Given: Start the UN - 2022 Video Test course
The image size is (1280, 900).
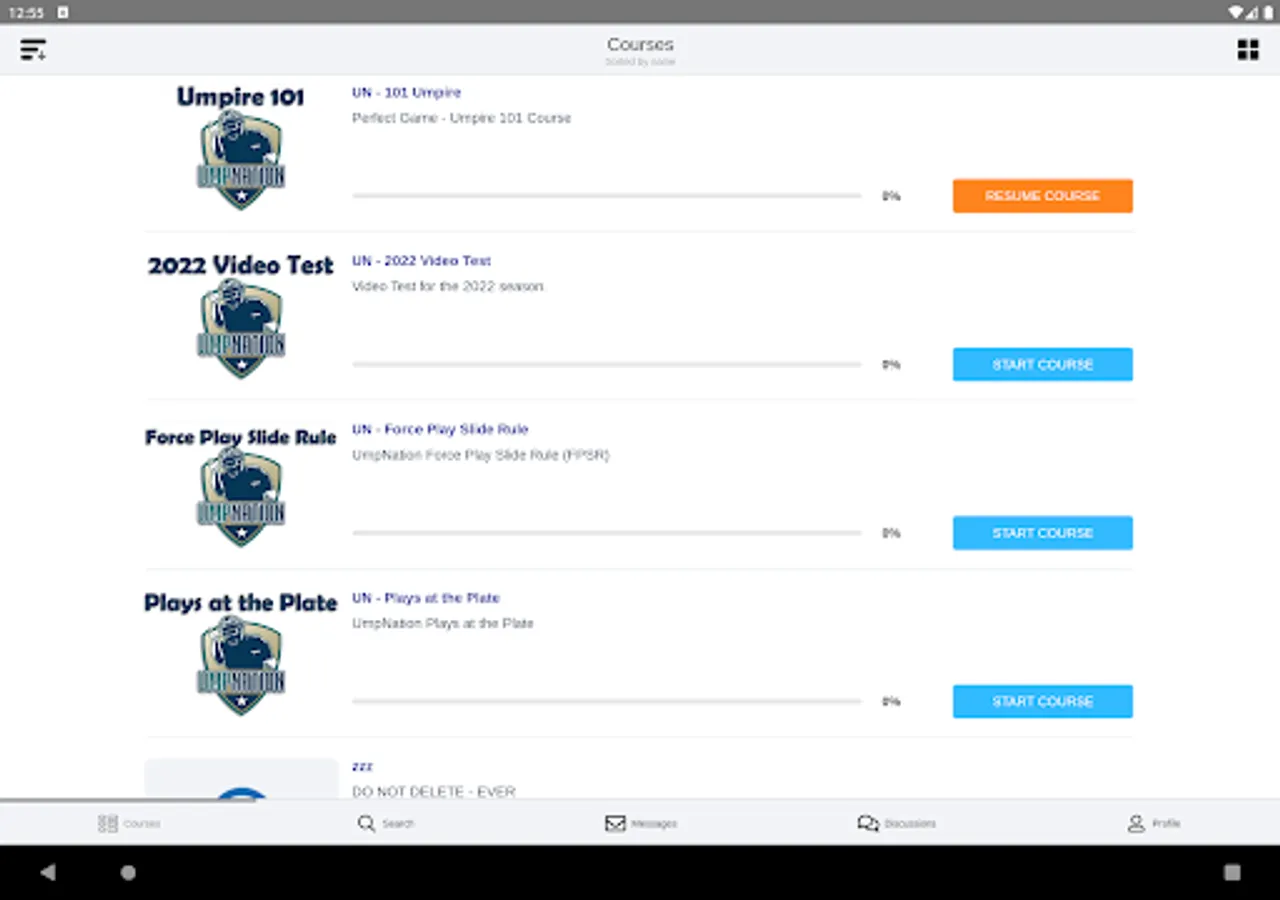Looking at the screenshot, I should 1042,364.
